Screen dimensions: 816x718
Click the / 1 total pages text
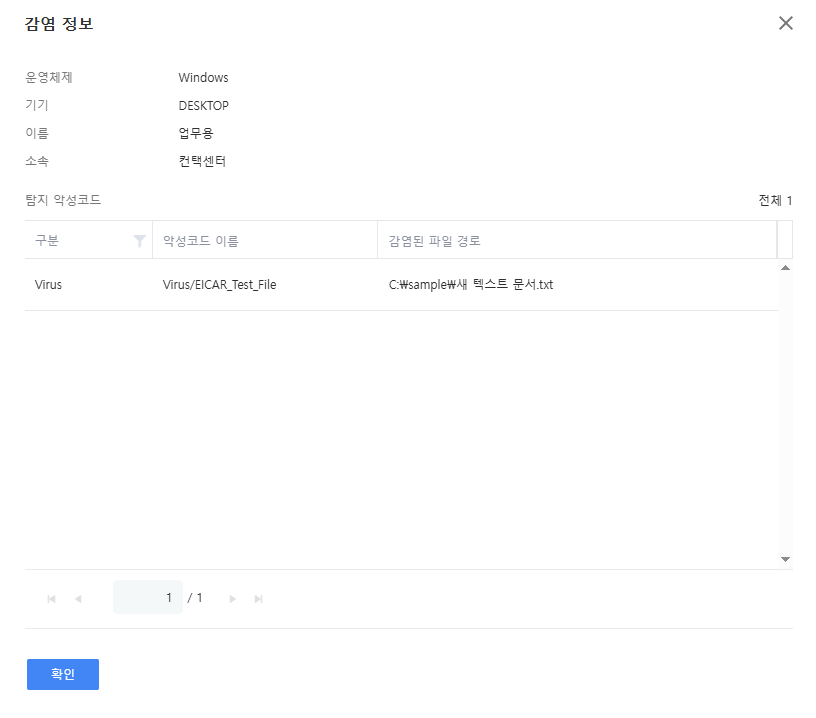195,598
